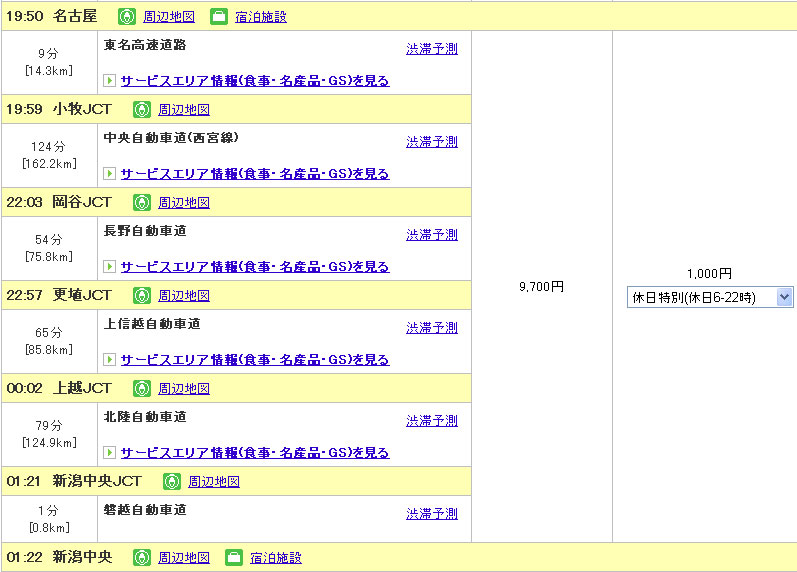Open 周辺地図 link for 小牧JCT
The height and width of the screenshot is (572, 797).
click(x=184, y=110)
